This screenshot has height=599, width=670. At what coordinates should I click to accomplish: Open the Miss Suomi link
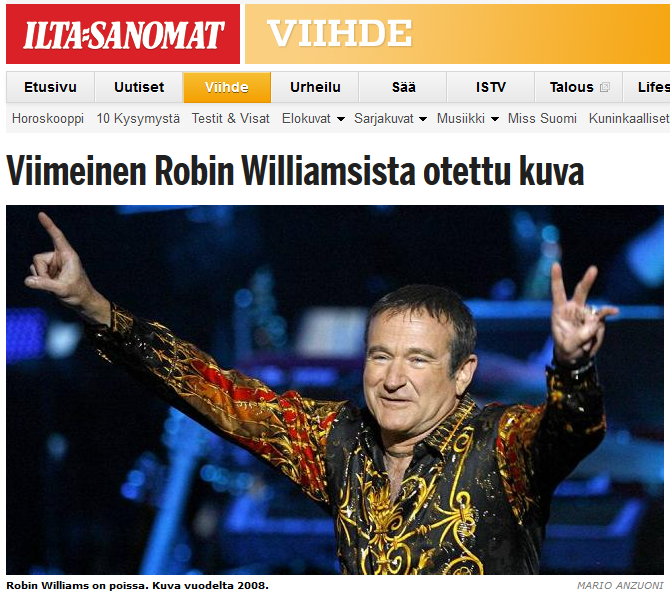(542, 118)
